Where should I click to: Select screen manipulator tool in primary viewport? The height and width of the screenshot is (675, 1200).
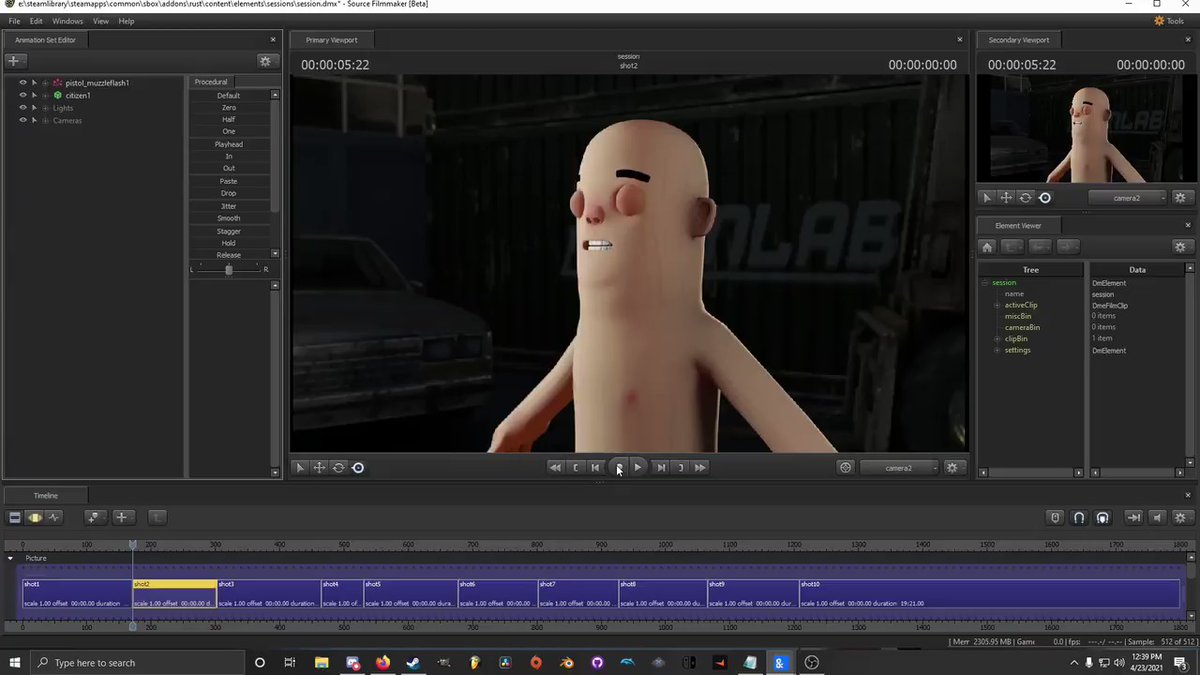coord(358,467)
